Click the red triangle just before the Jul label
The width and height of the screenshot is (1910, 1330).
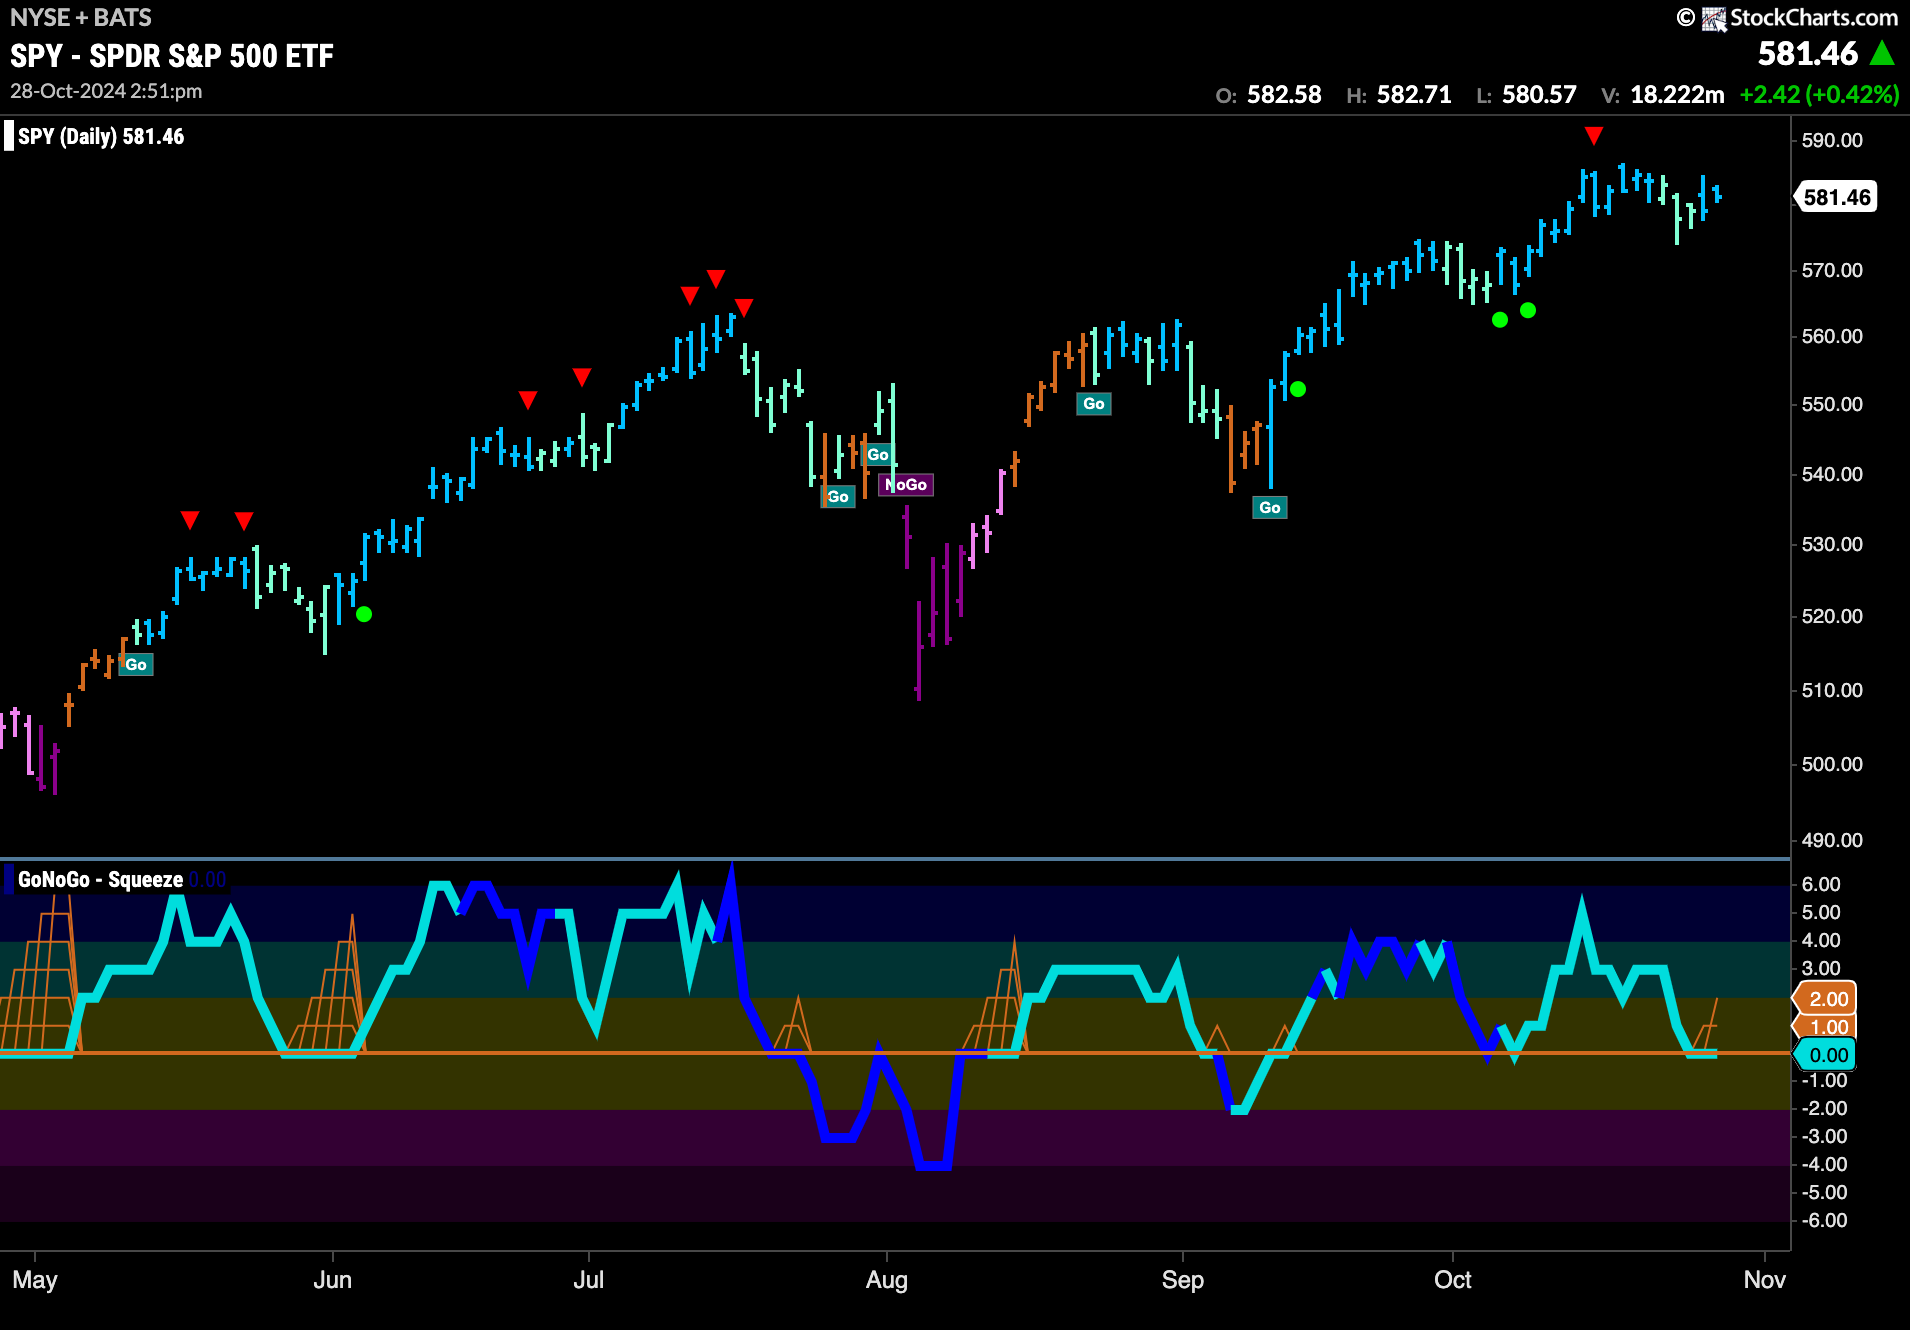(x=582, y=377)
